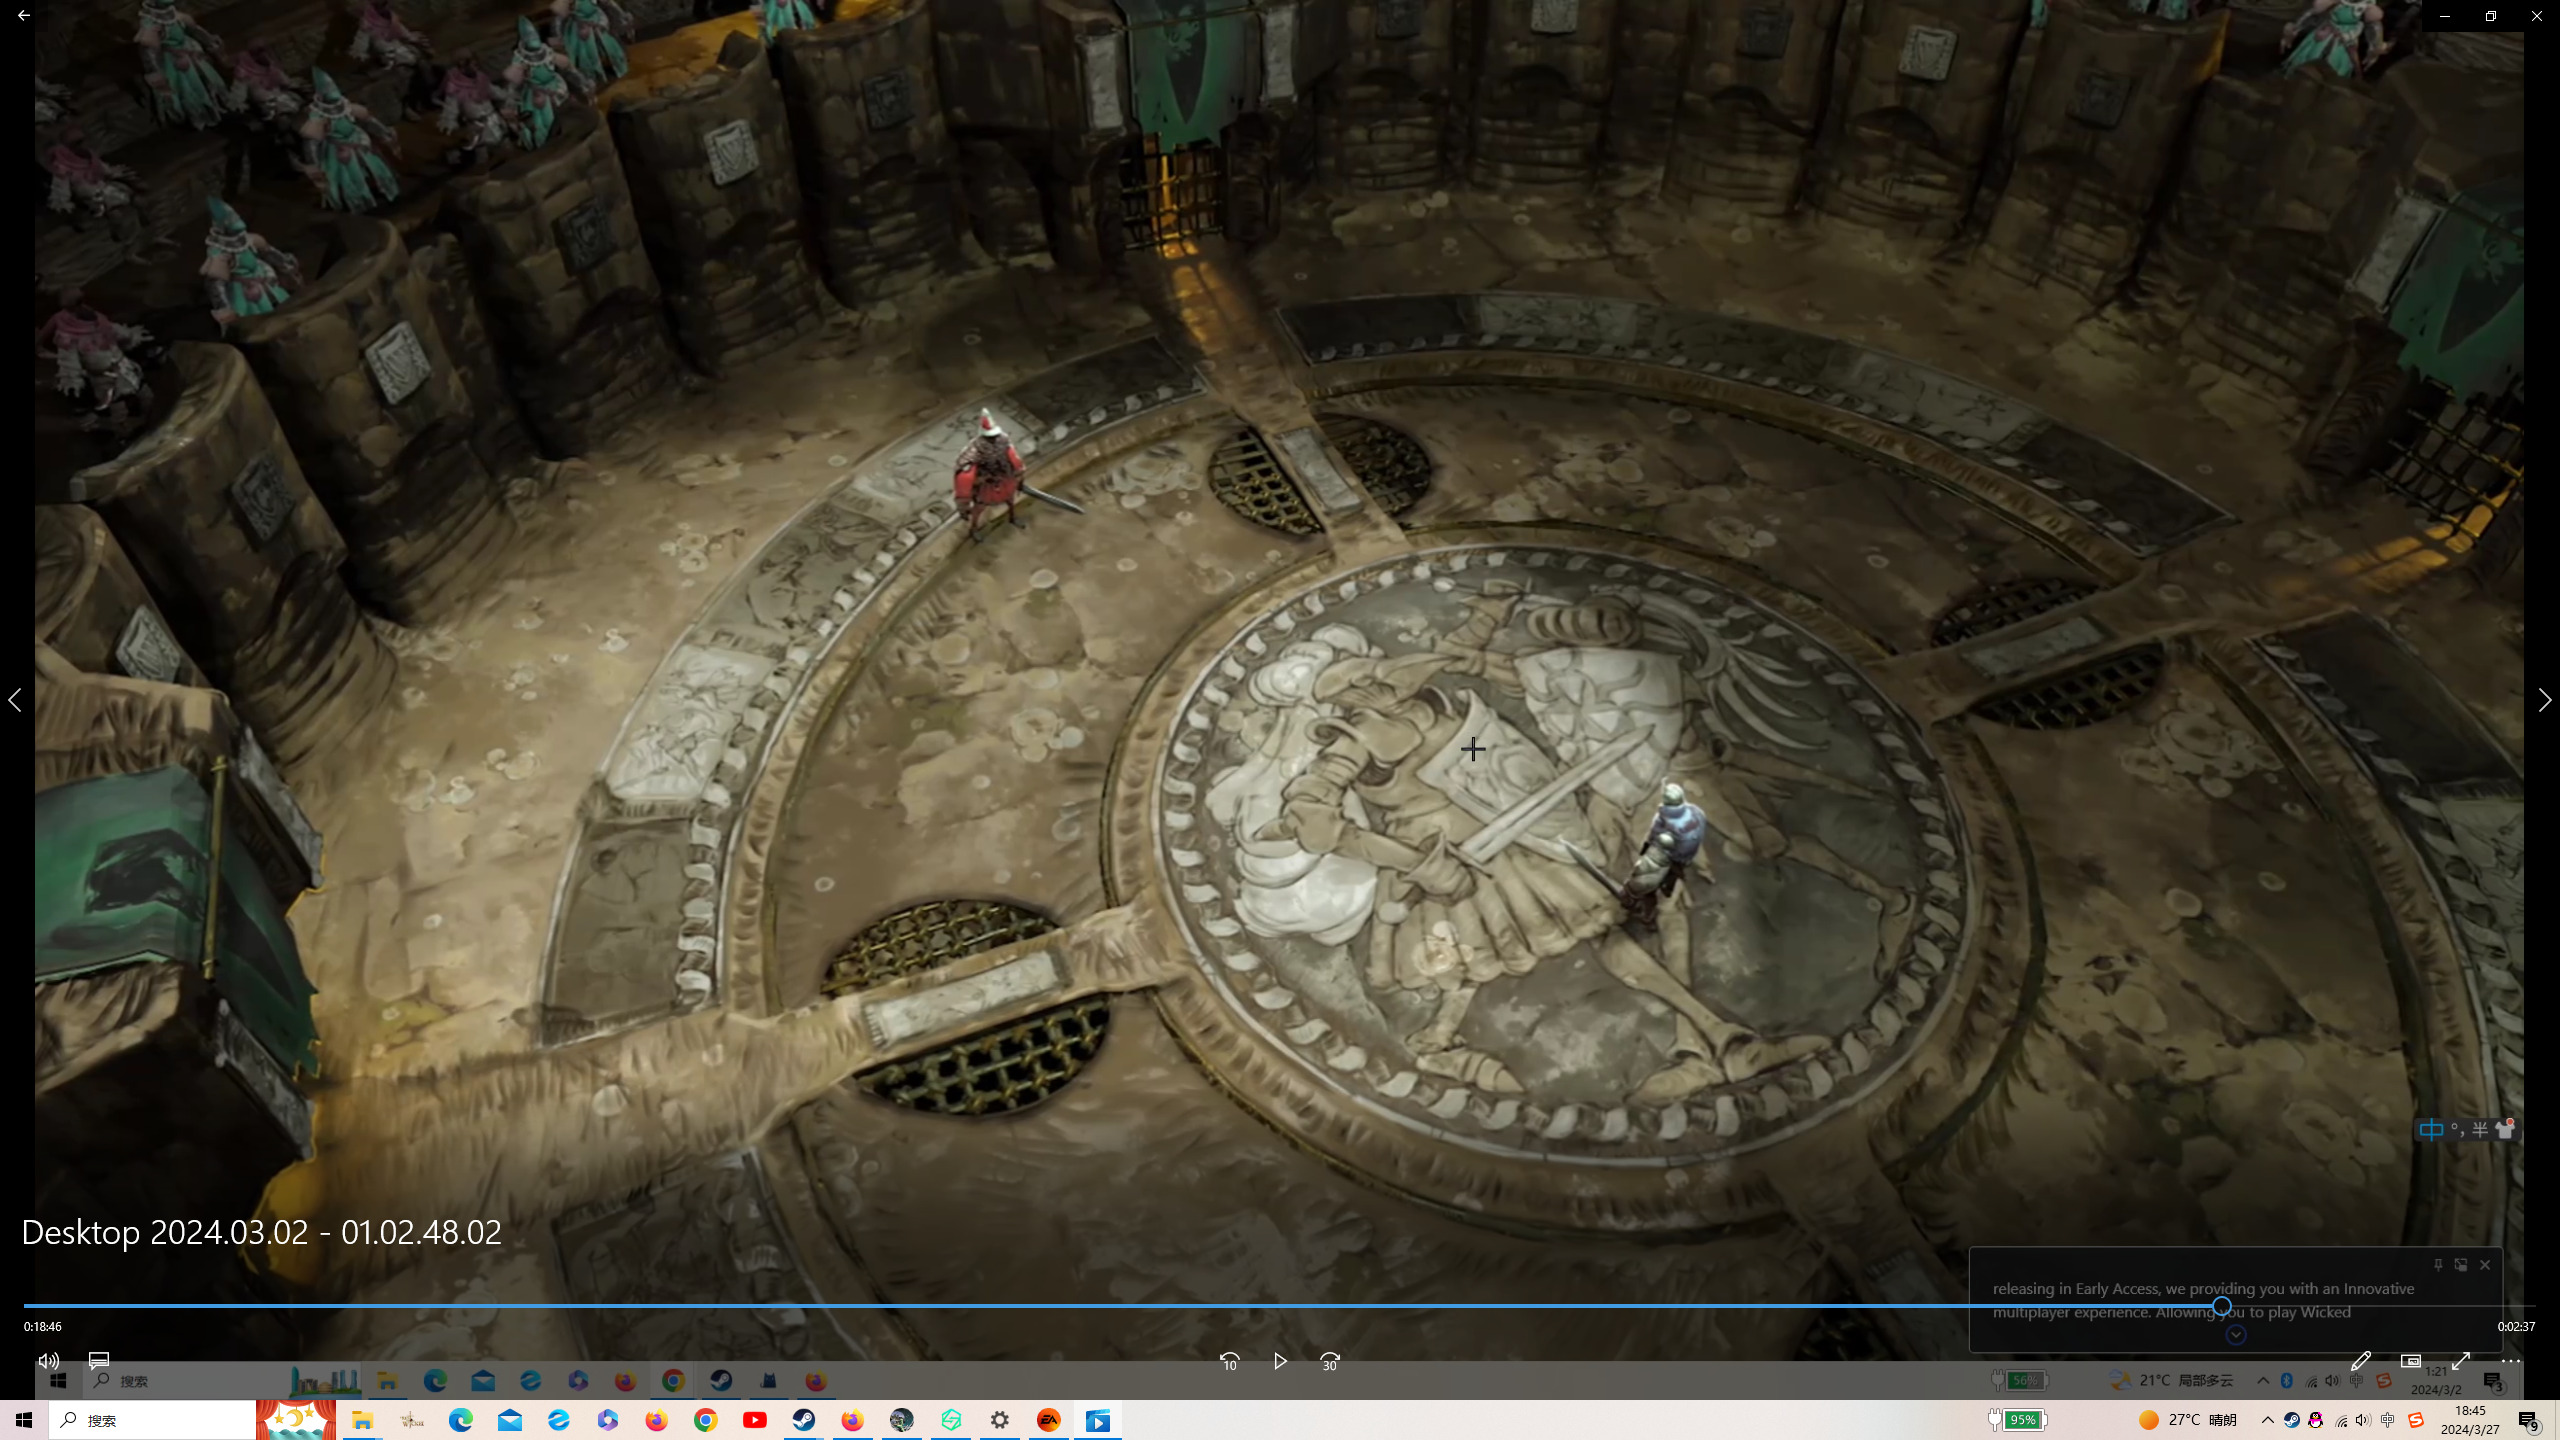The image size is (2560, 1440).
Task: Open the Sogou S tray icon
Action: click(2416, 1420)
